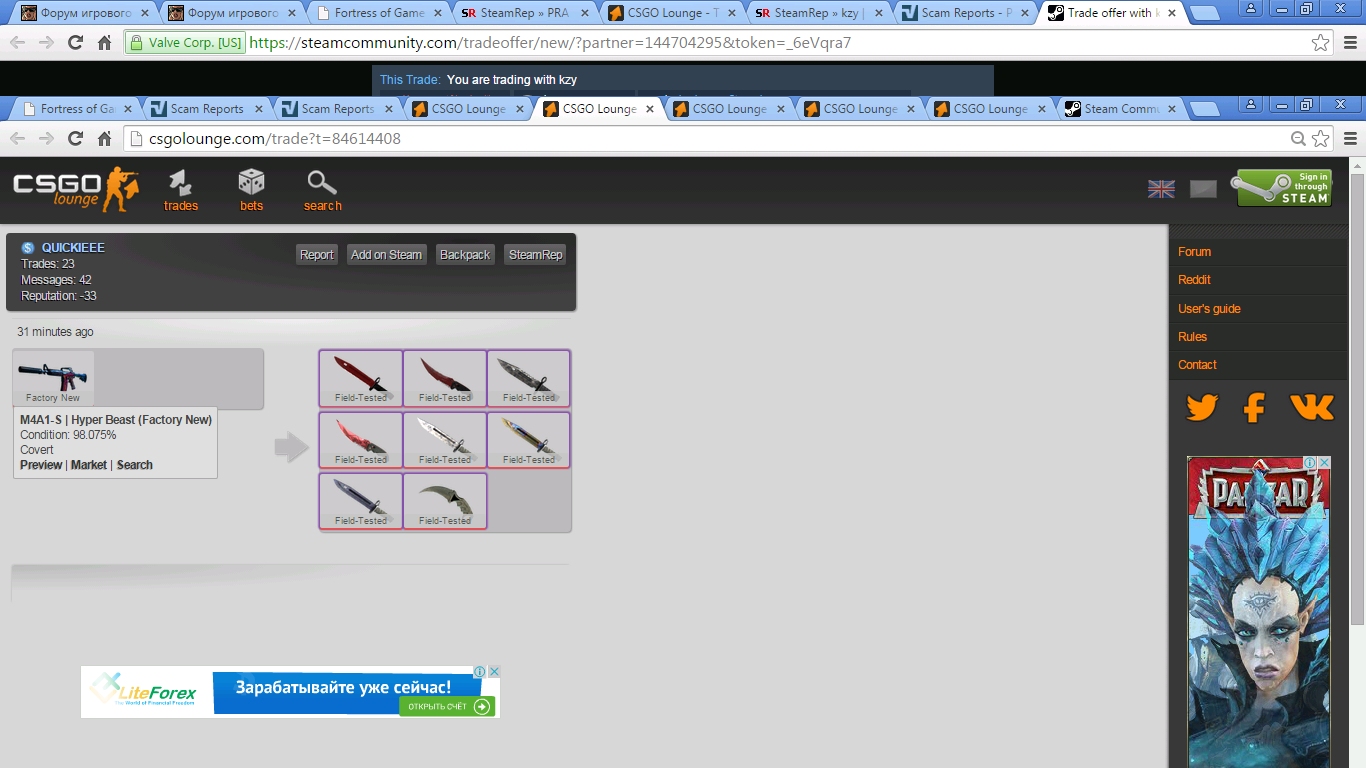Viewport: 1366px width, 768px height.
Task: Open the Rules sidebar link
Action: point(1192,337)
